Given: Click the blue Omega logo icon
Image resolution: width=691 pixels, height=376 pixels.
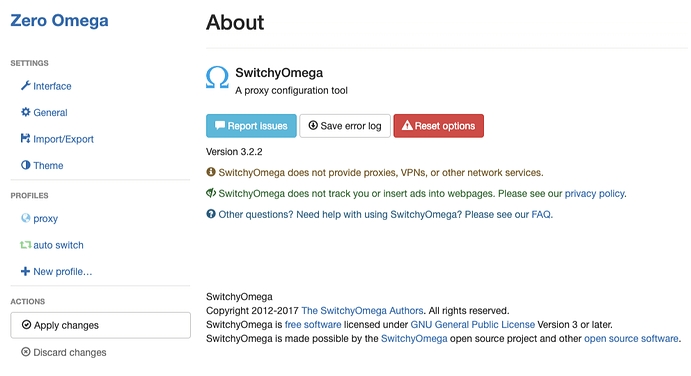Looking at the screenshot, I should click(217, 78).
